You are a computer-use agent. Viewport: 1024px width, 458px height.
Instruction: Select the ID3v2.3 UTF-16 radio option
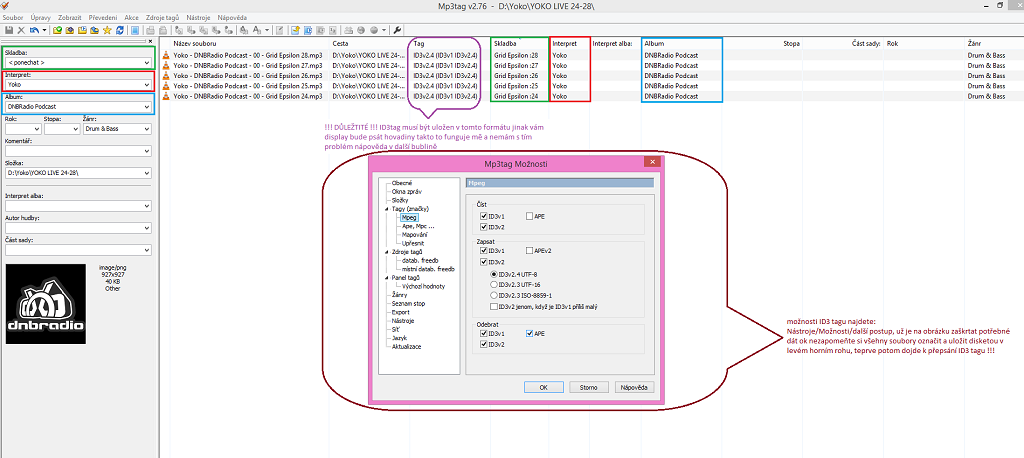coord(493,284)
